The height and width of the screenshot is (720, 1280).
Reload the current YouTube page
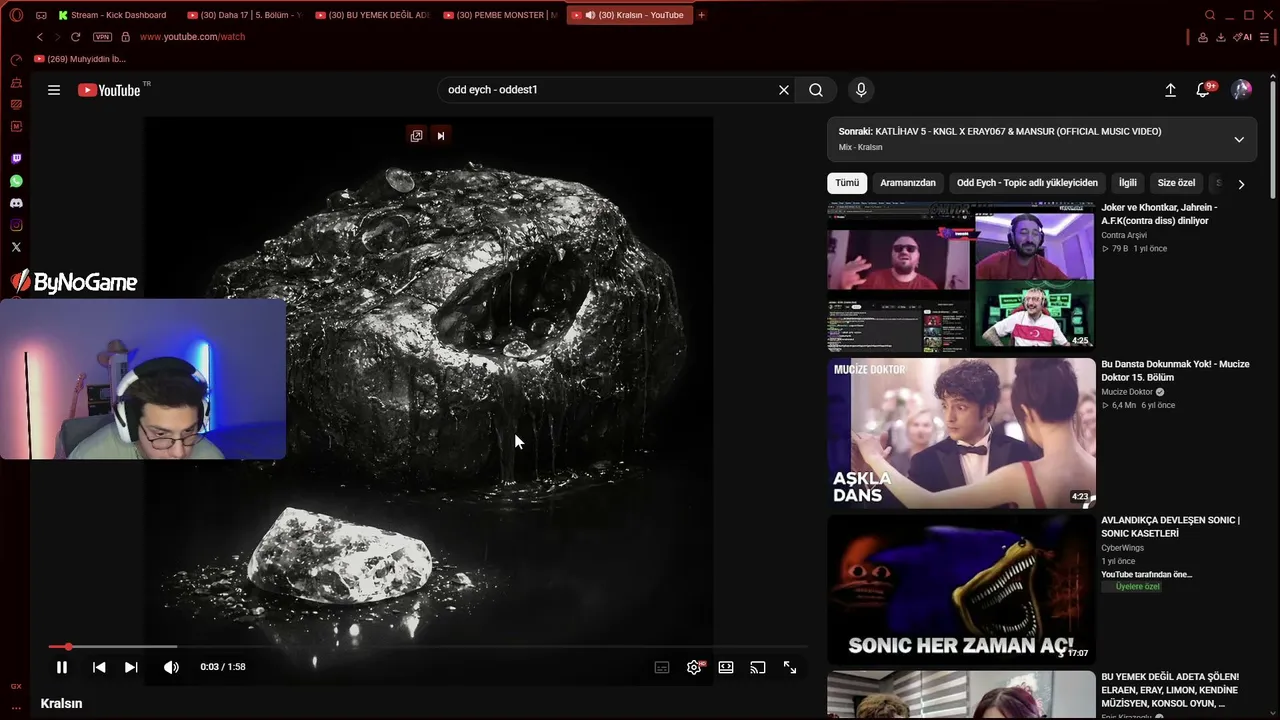(x=75, y=37)
